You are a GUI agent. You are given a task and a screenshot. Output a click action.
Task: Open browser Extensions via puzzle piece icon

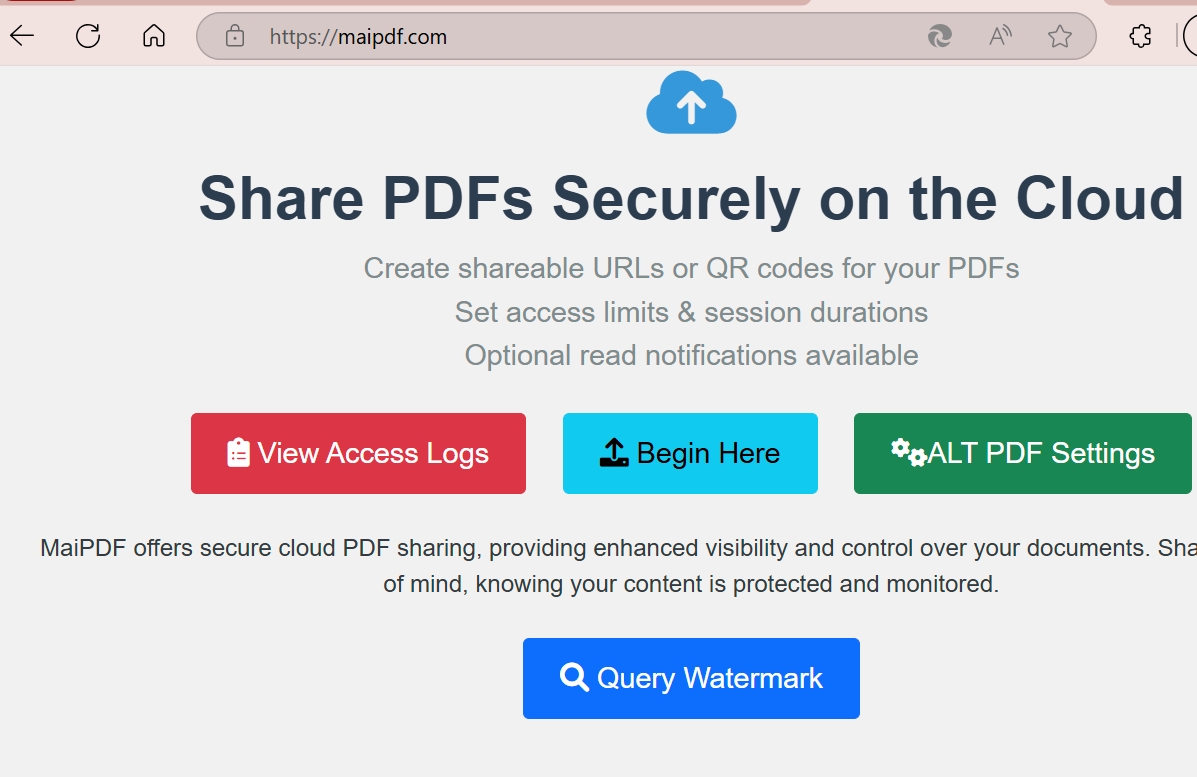1139,35
